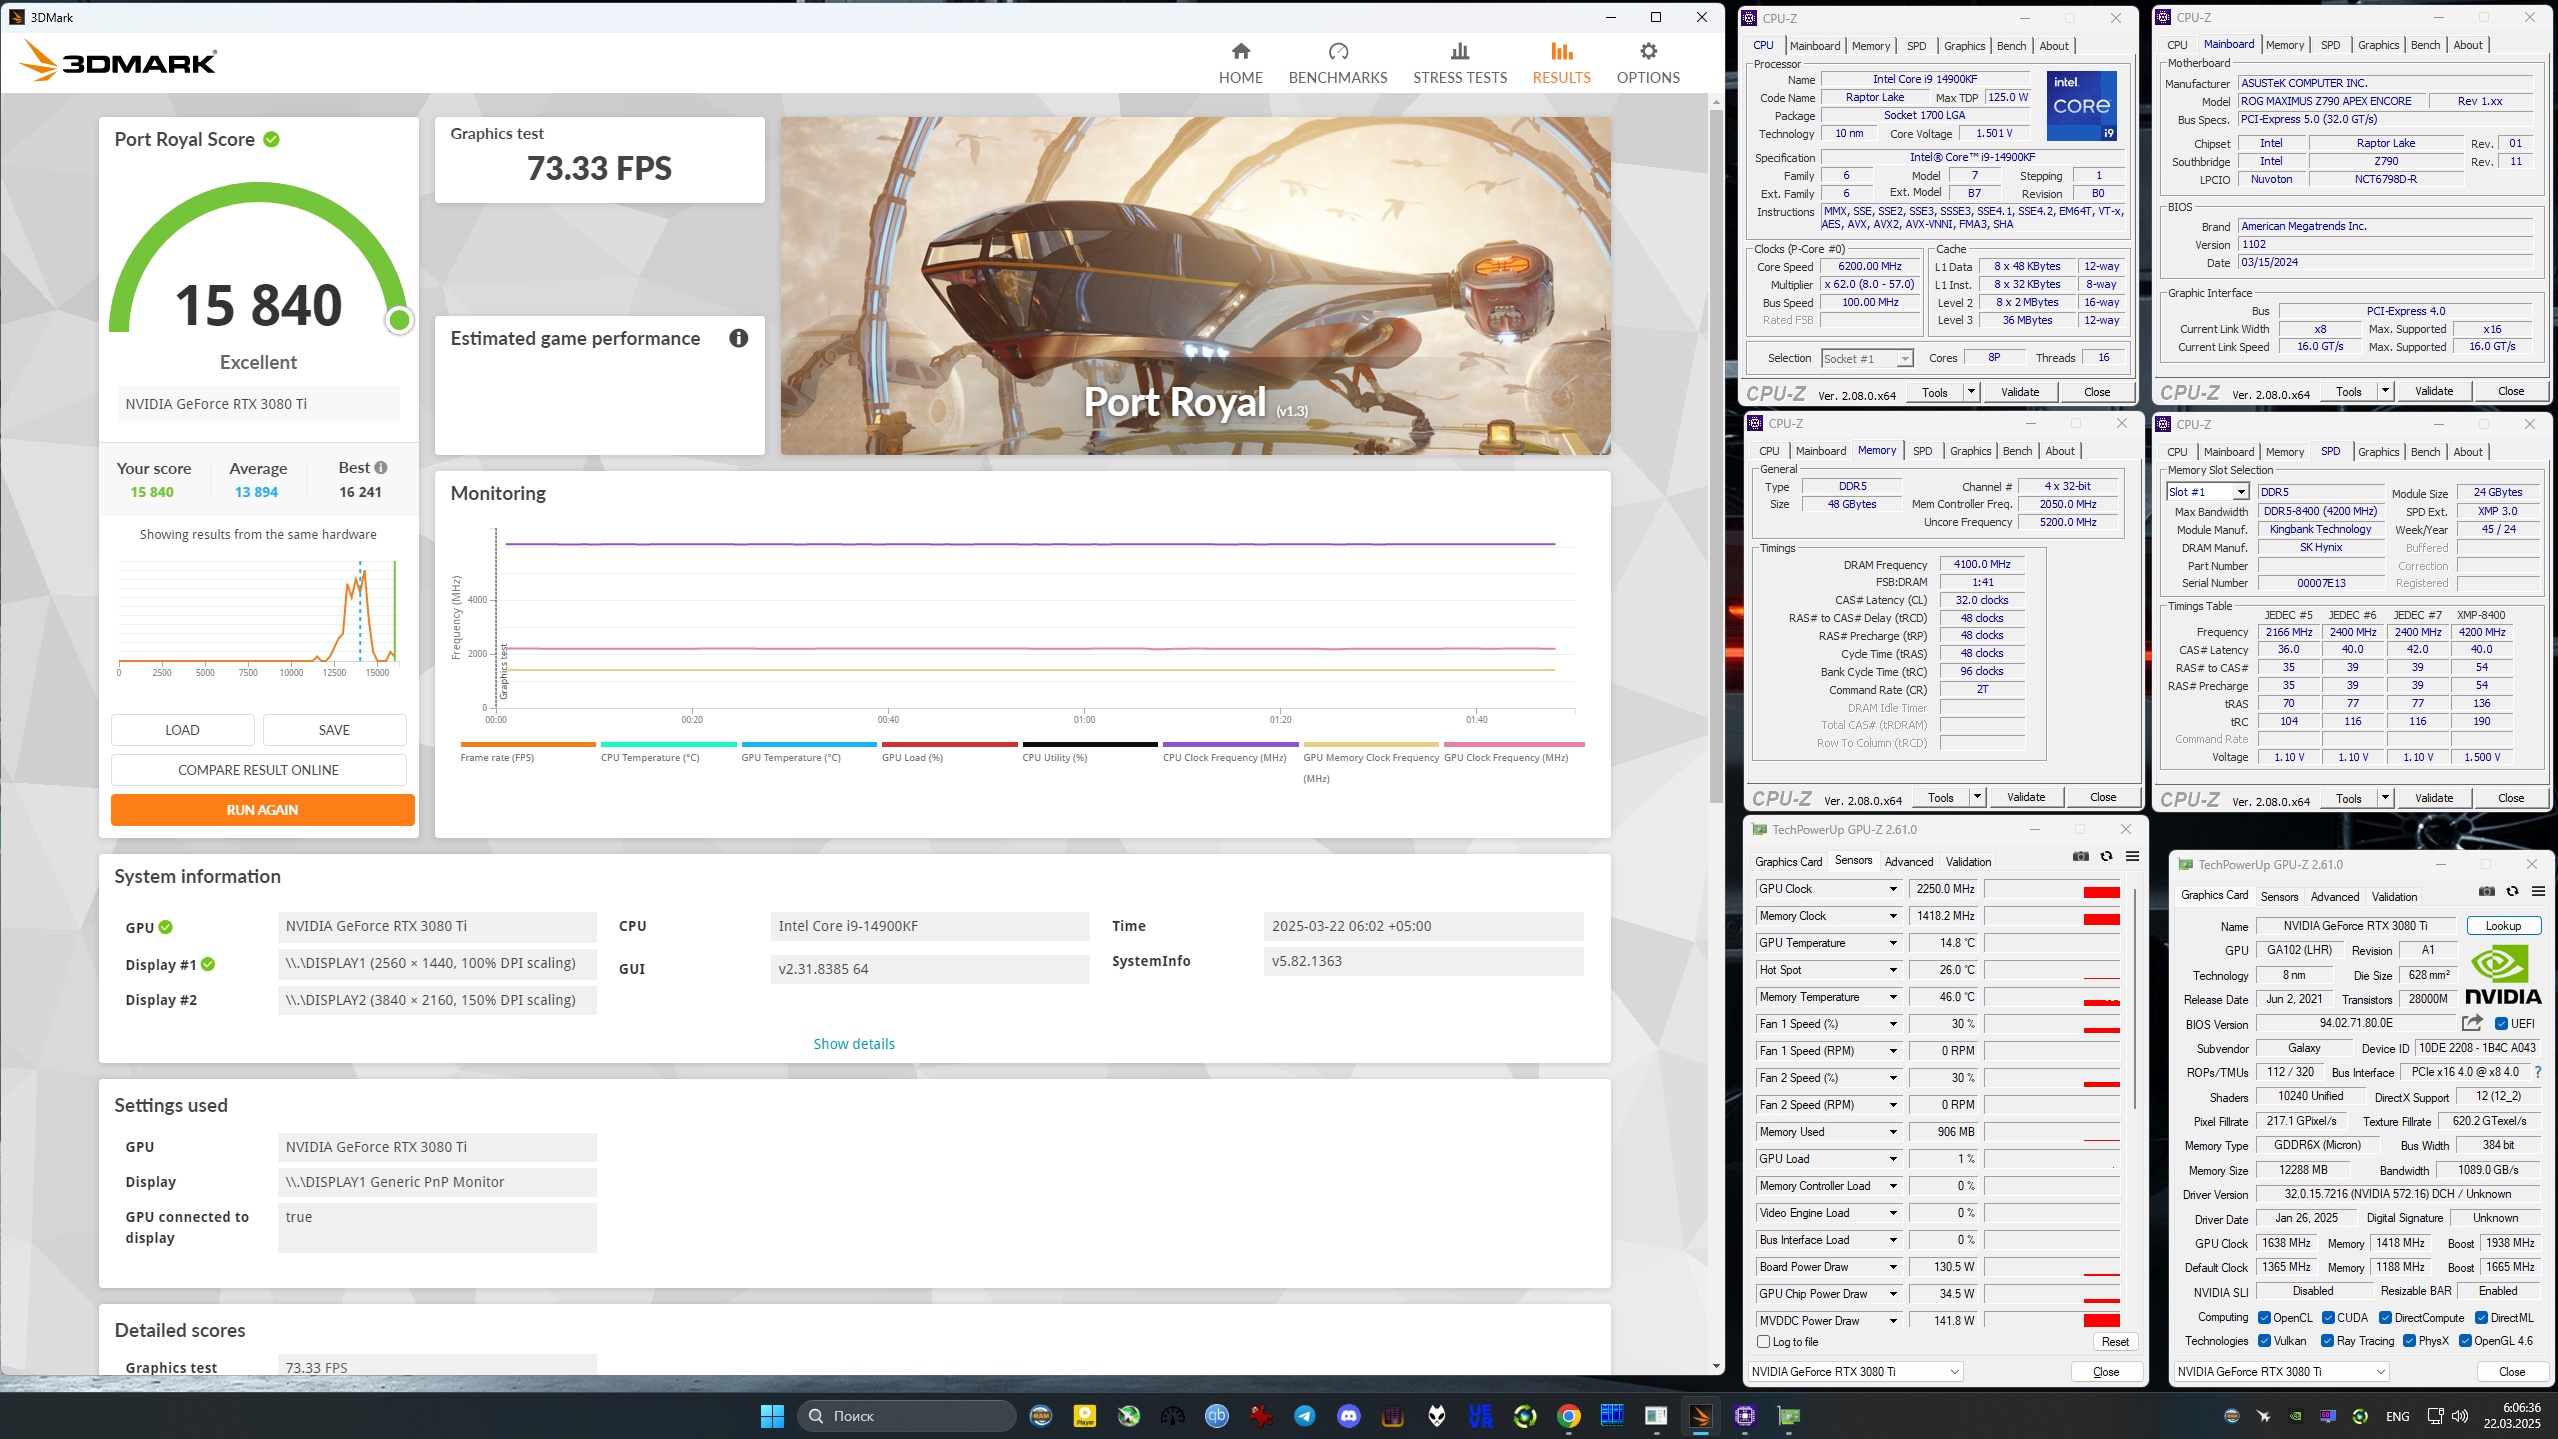Click the GPU-Z Sensors list scrollbar

(x=2136, y=998)
